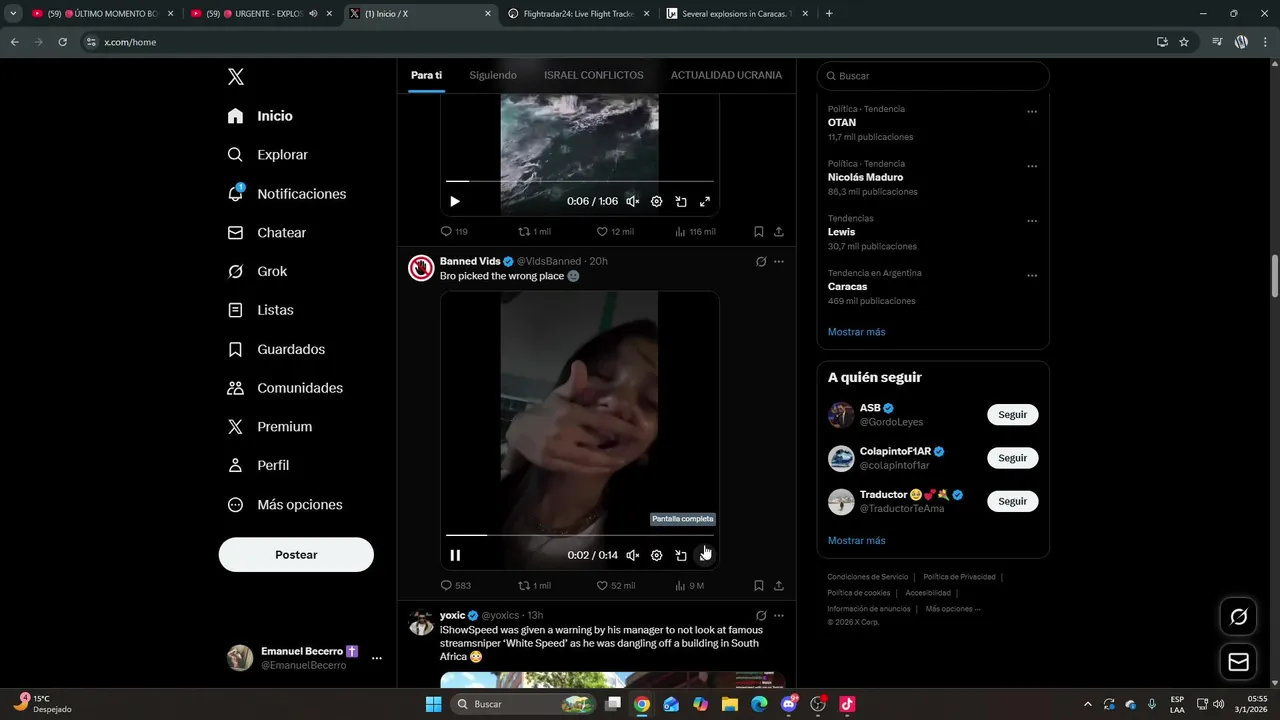Open Emanuel Becerro account menu dots

click(x=377, y=659)
